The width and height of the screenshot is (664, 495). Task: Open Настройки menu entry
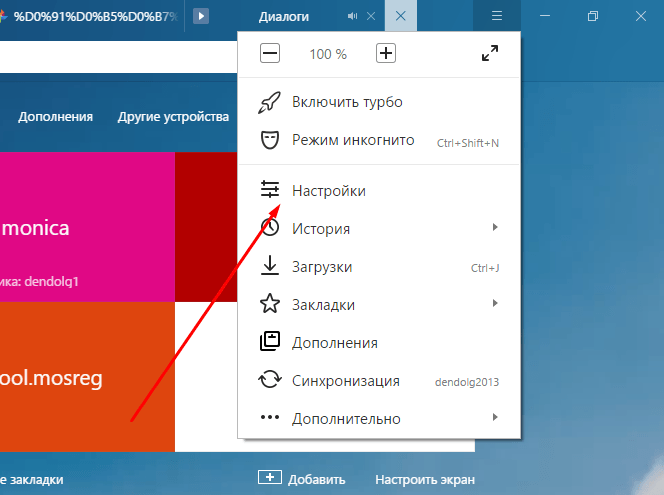[x=379, y=191]
